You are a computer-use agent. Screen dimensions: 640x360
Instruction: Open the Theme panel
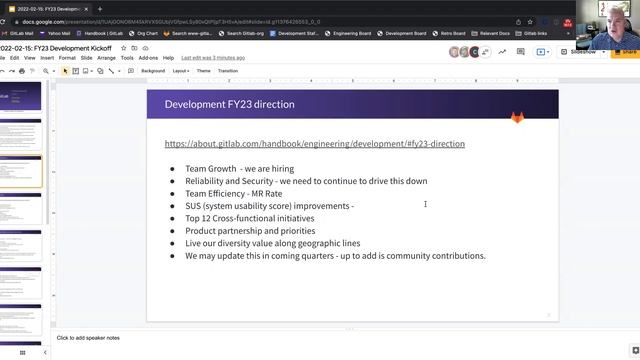(x=203, y=71)
